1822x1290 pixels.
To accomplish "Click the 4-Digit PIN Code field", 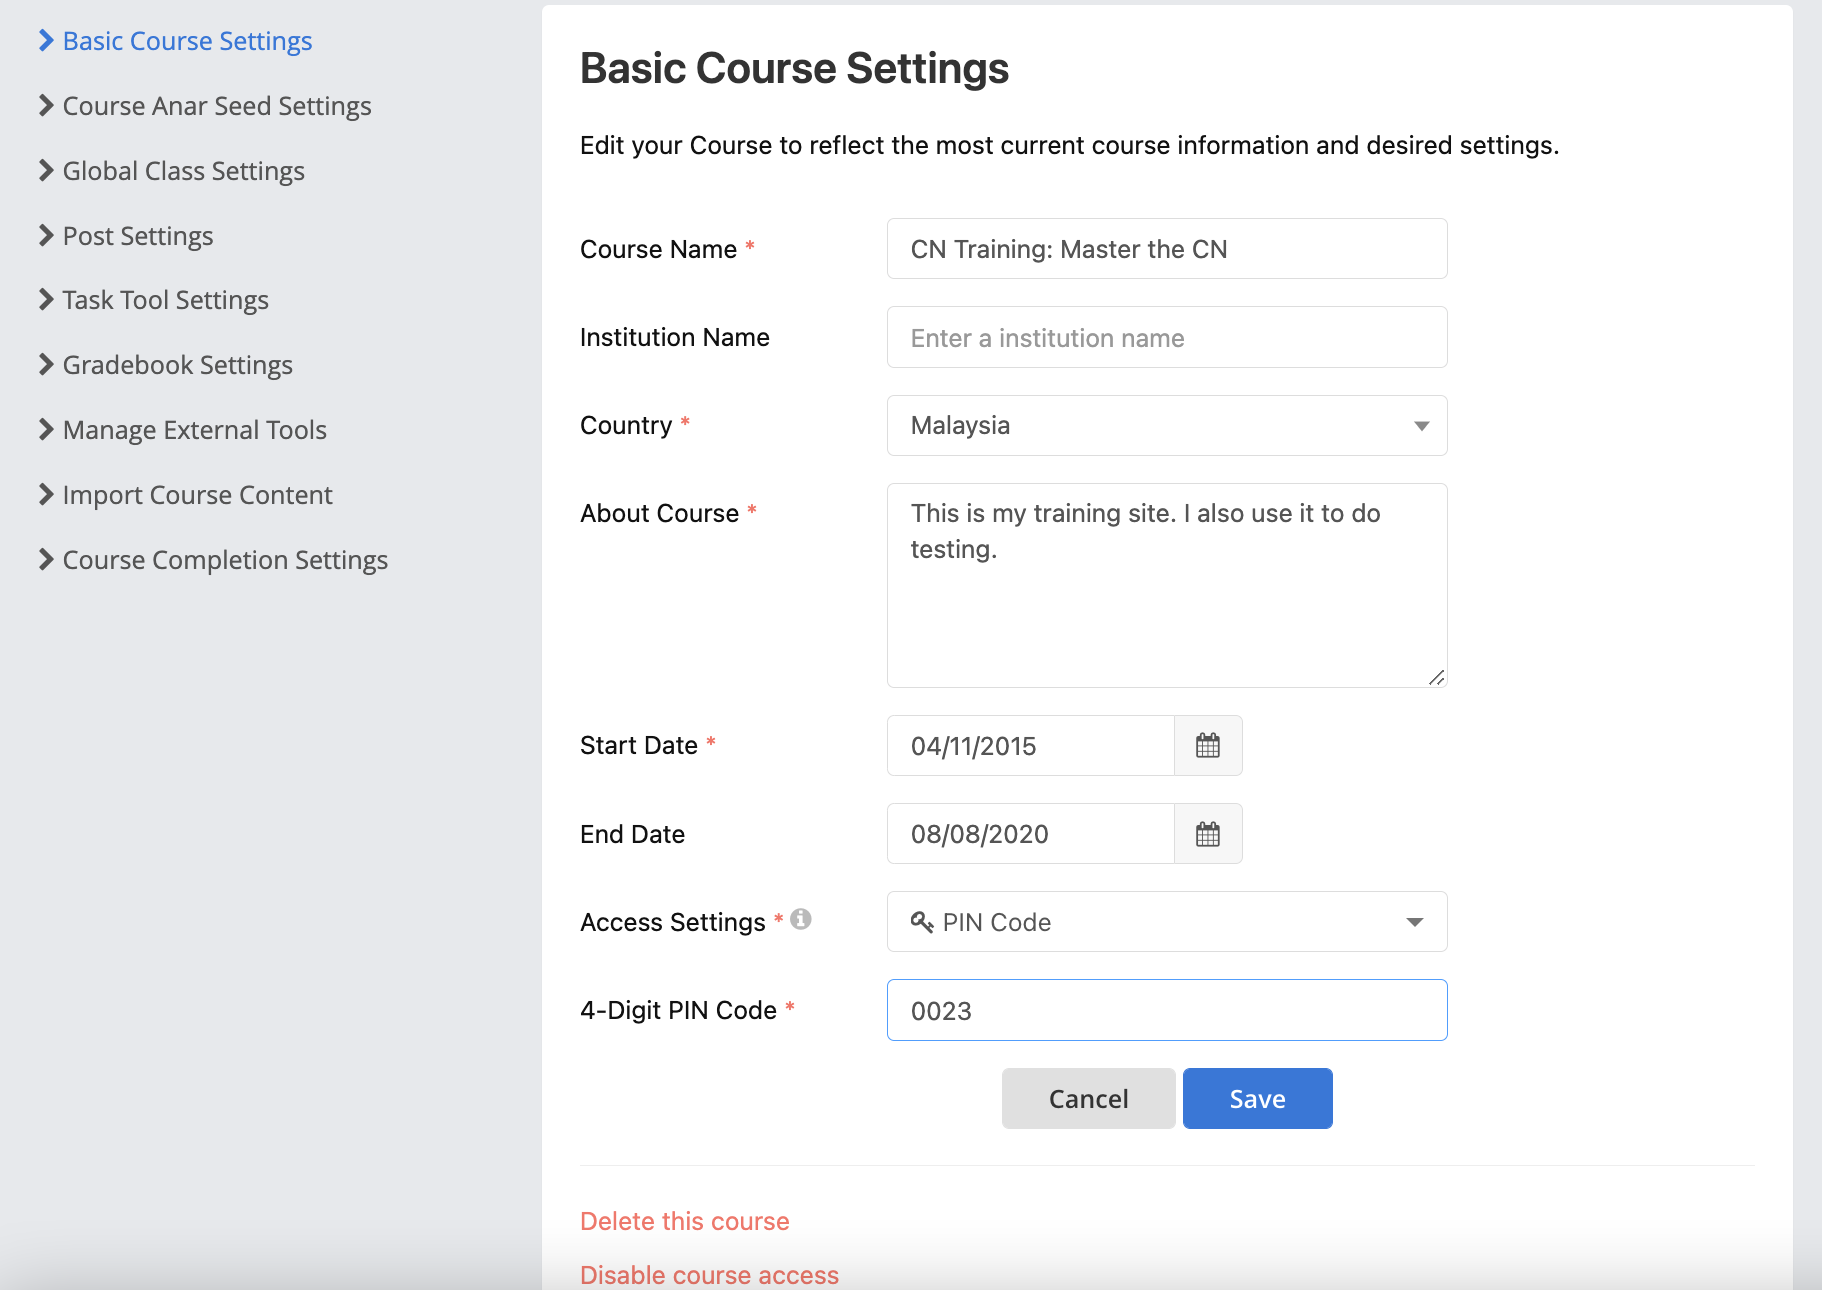I will (x=1167, y=1010).
